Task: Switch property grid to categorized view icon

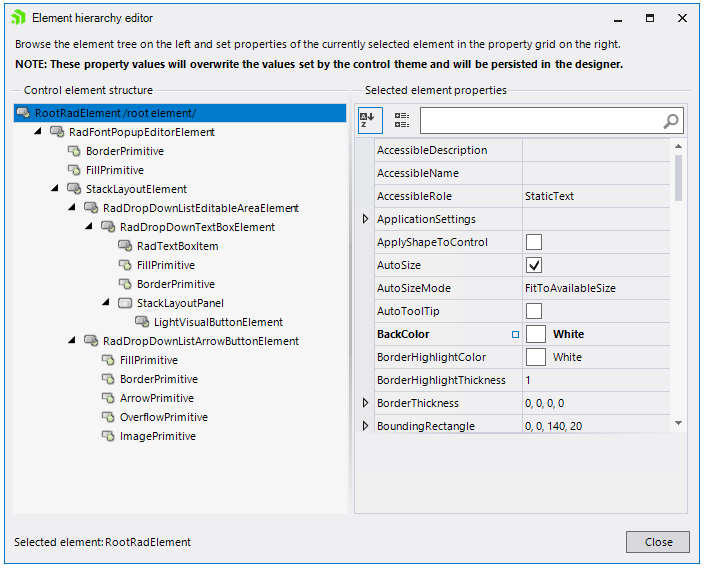Action: (402, 120)
